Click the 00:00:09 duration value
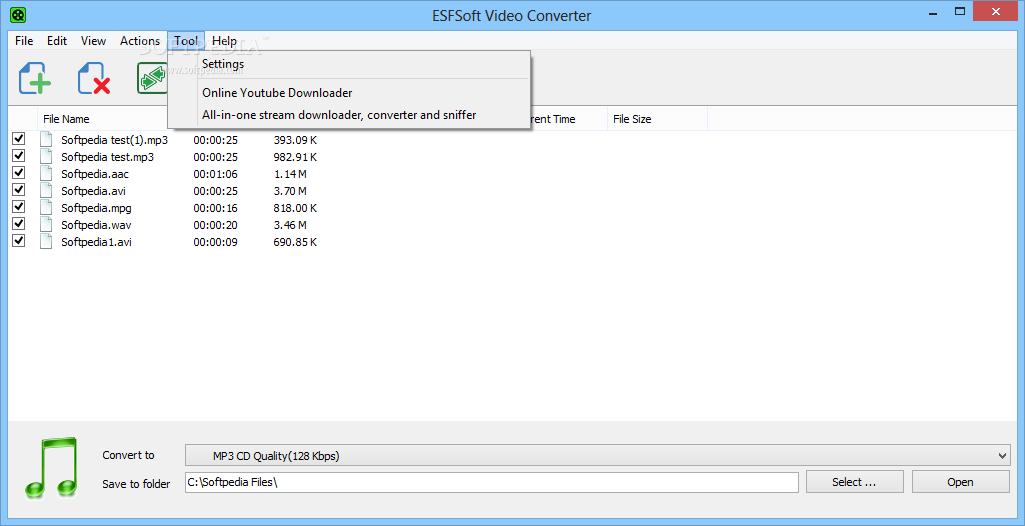This screenshot has height=526, width=1025. pos(215,242)
